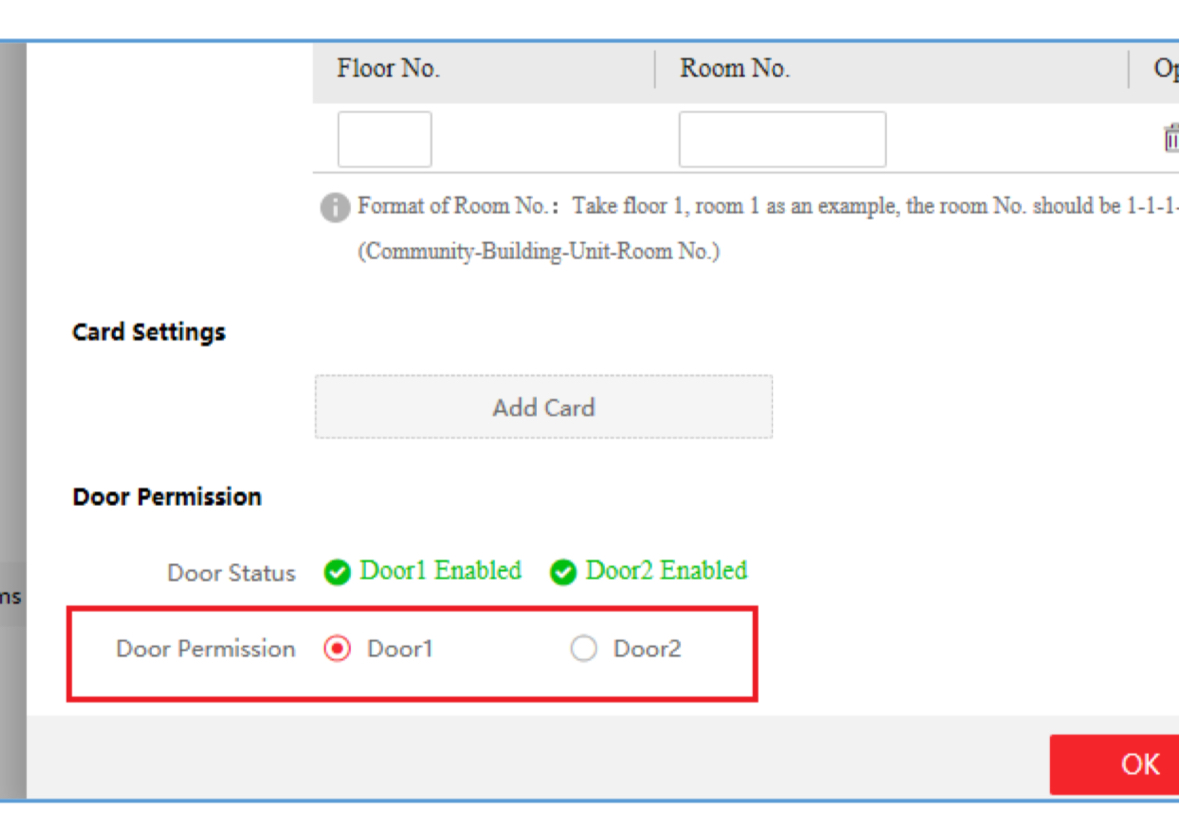The width and height of the screenshot is (1179, 824).
Task: Select the Door1 radio button
Action: pos(338,650)
